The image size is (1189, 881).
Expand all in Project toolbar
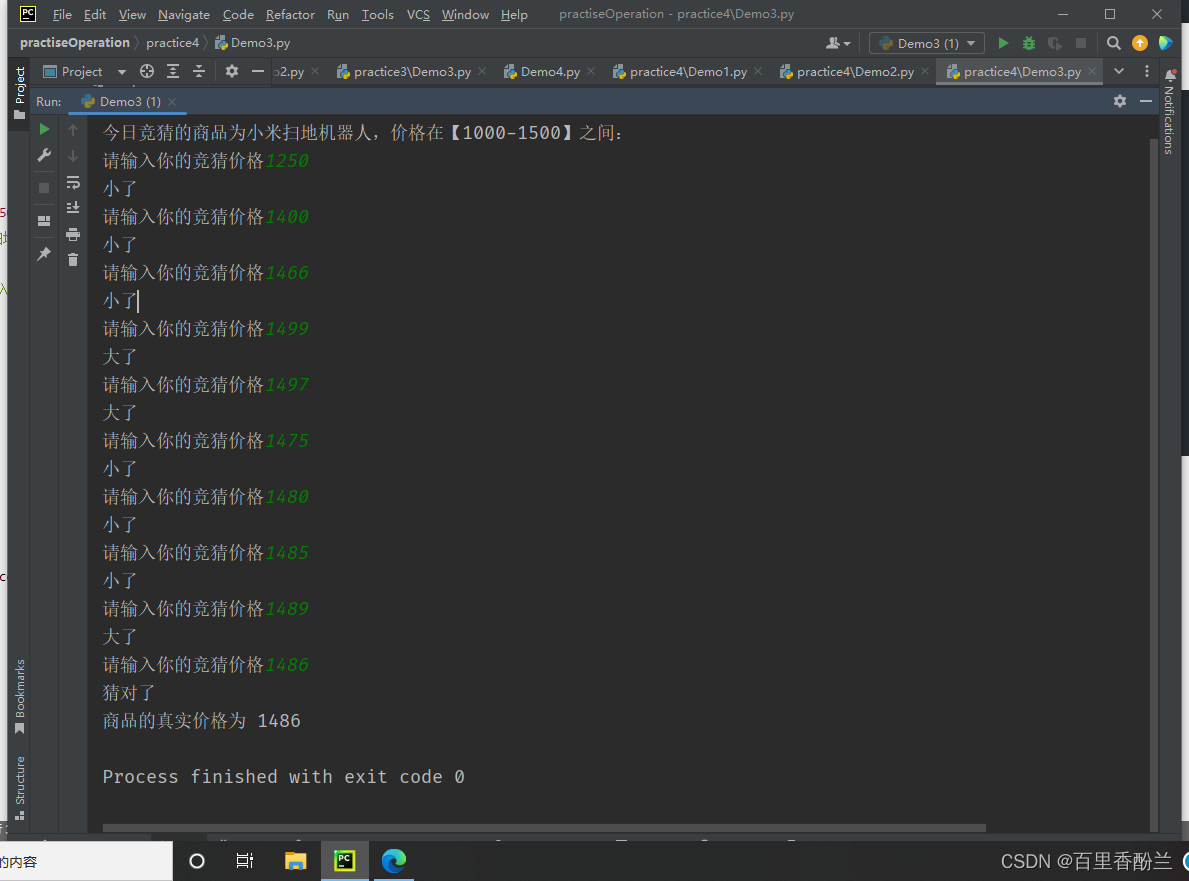click(x=173, y=71)
